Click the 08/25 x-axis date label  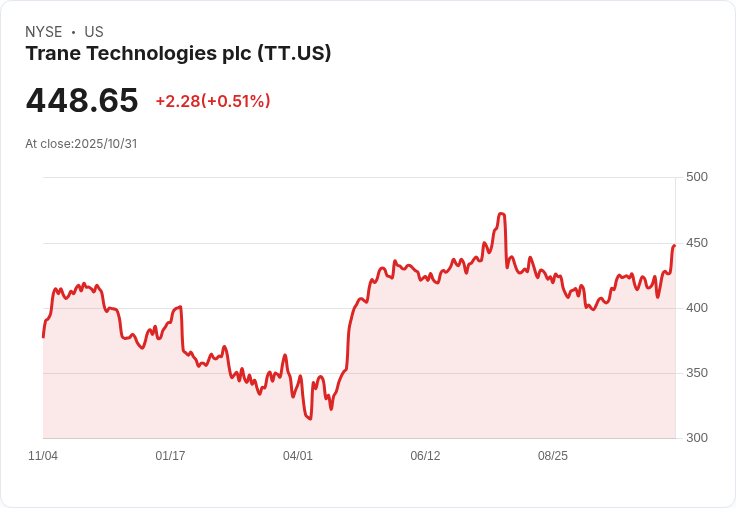pyautogui.click(x=552, y=456)
